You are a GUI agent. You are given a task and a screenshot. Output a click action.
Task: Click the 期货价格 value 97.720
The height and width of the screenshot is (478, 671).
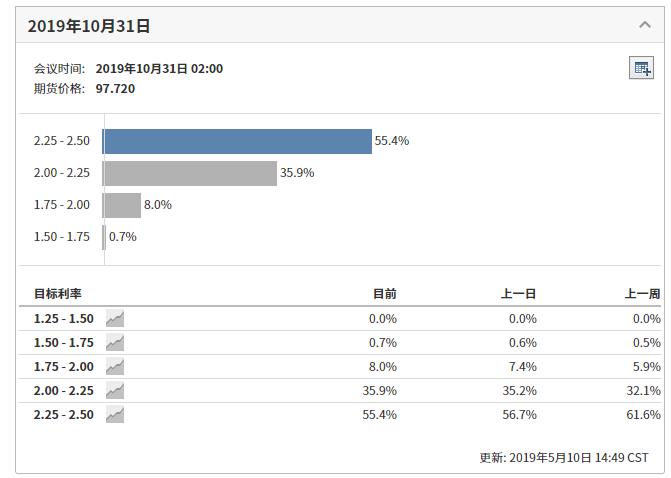point(115,88)
